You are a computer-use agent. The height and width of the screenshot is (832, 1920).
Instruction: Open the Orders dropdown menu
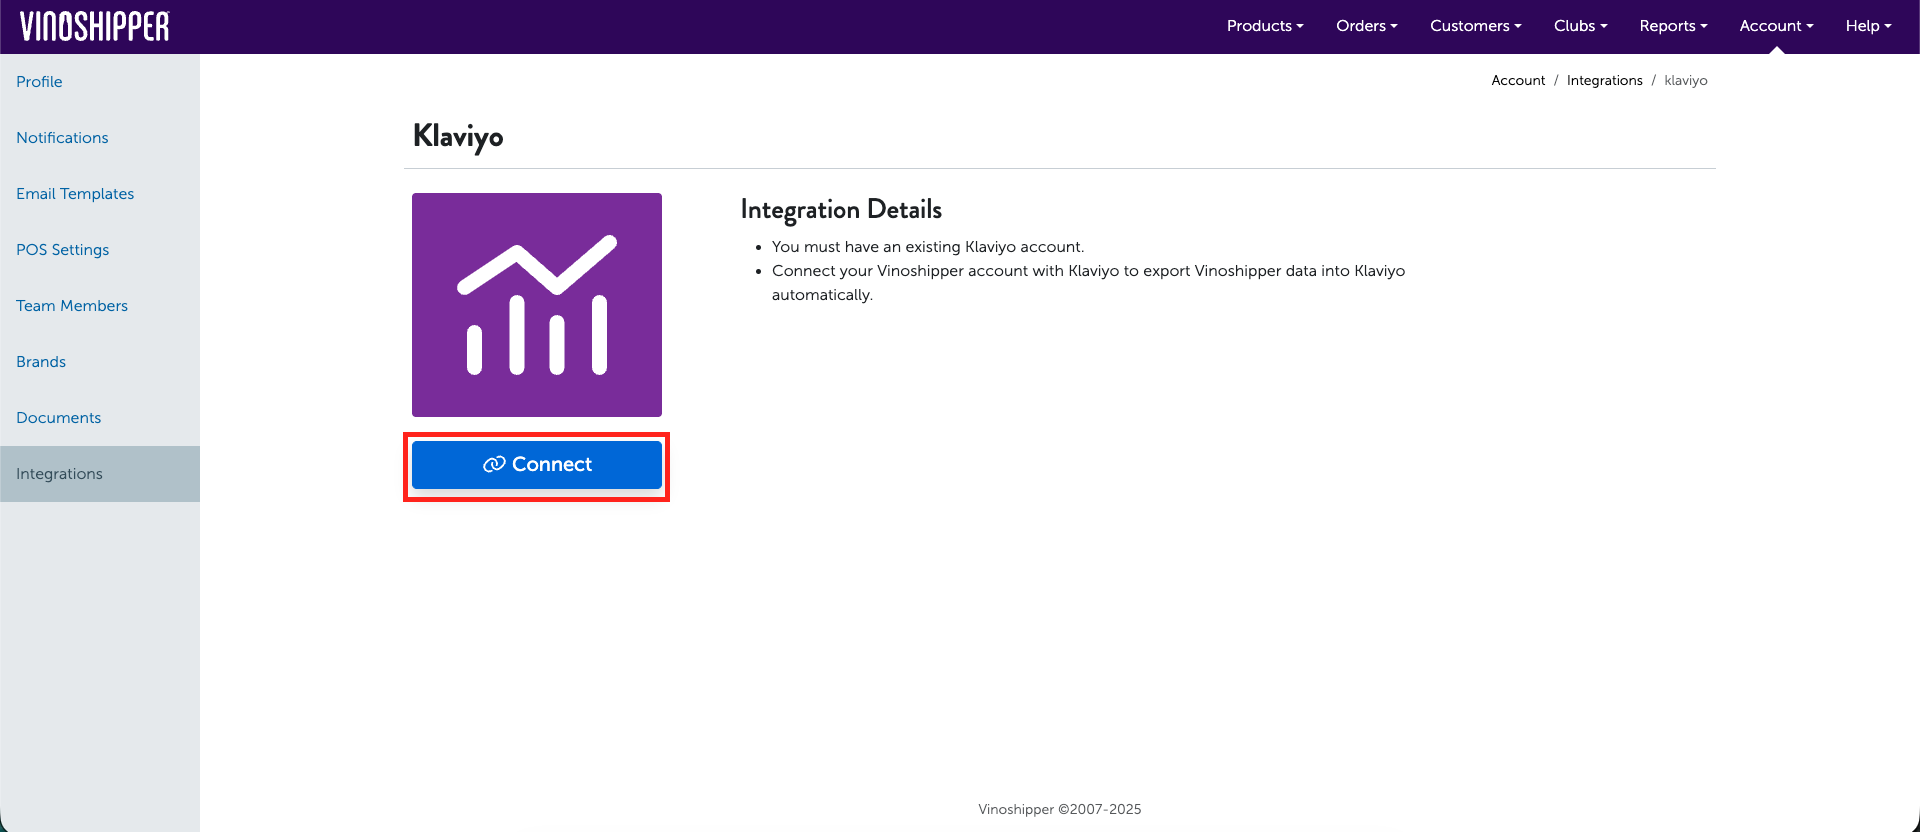(x=1367, y=26)
